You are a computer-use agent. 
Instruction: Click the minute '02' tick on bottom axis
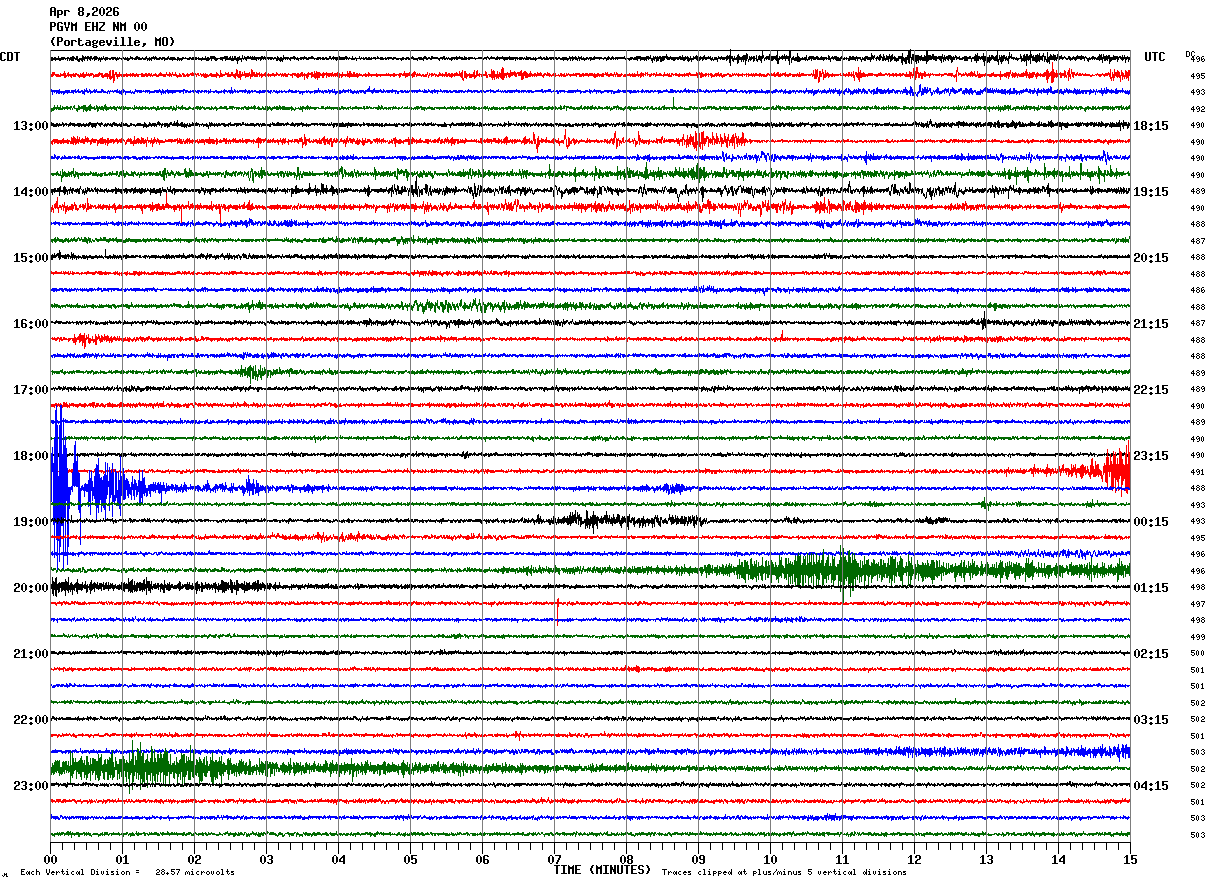coord(195,859)
